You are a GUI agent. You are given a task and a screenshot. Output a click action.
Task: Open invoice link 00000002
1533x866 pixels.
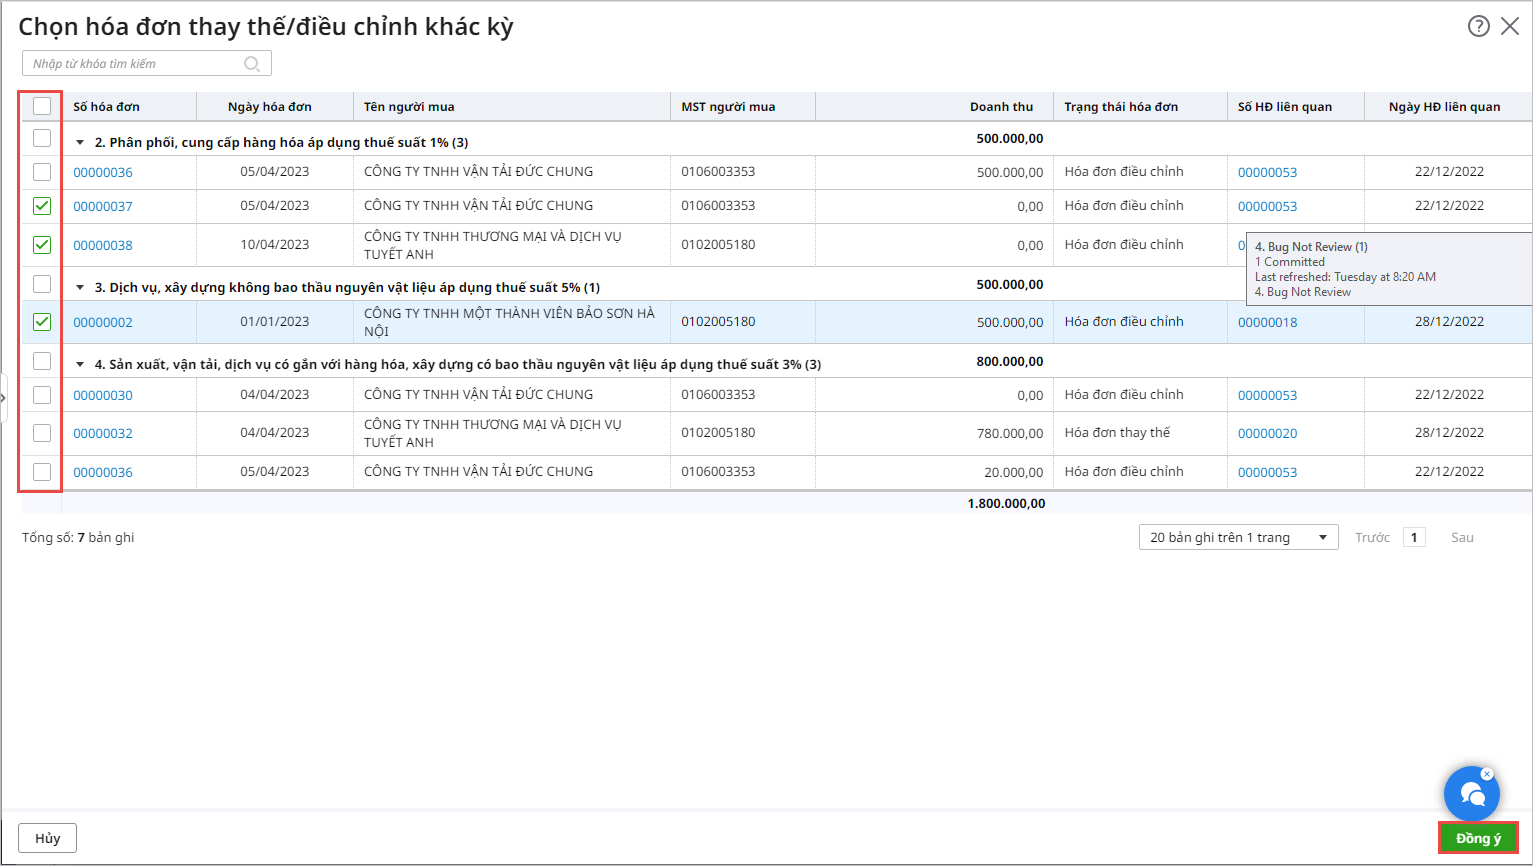coord(103,322)
